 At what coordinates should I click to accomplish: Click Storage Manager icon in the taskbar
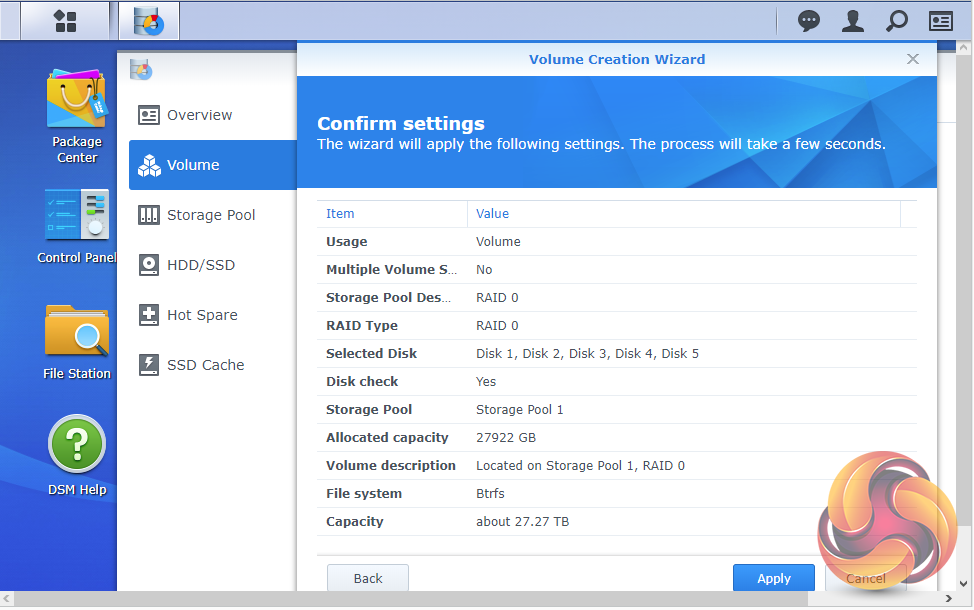pyautogui.click(x=149, y=21)
